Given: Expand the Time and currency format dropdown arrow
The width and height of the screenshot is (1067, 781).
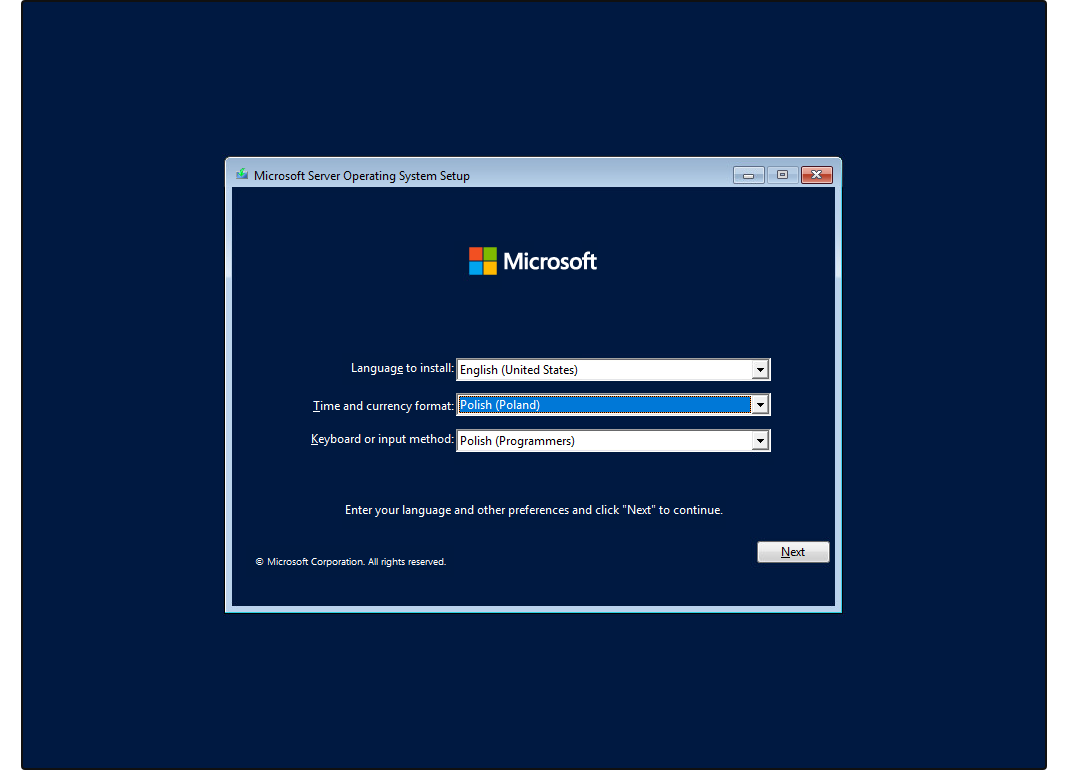Looking at the screenshot, I should tap(760, 405).
